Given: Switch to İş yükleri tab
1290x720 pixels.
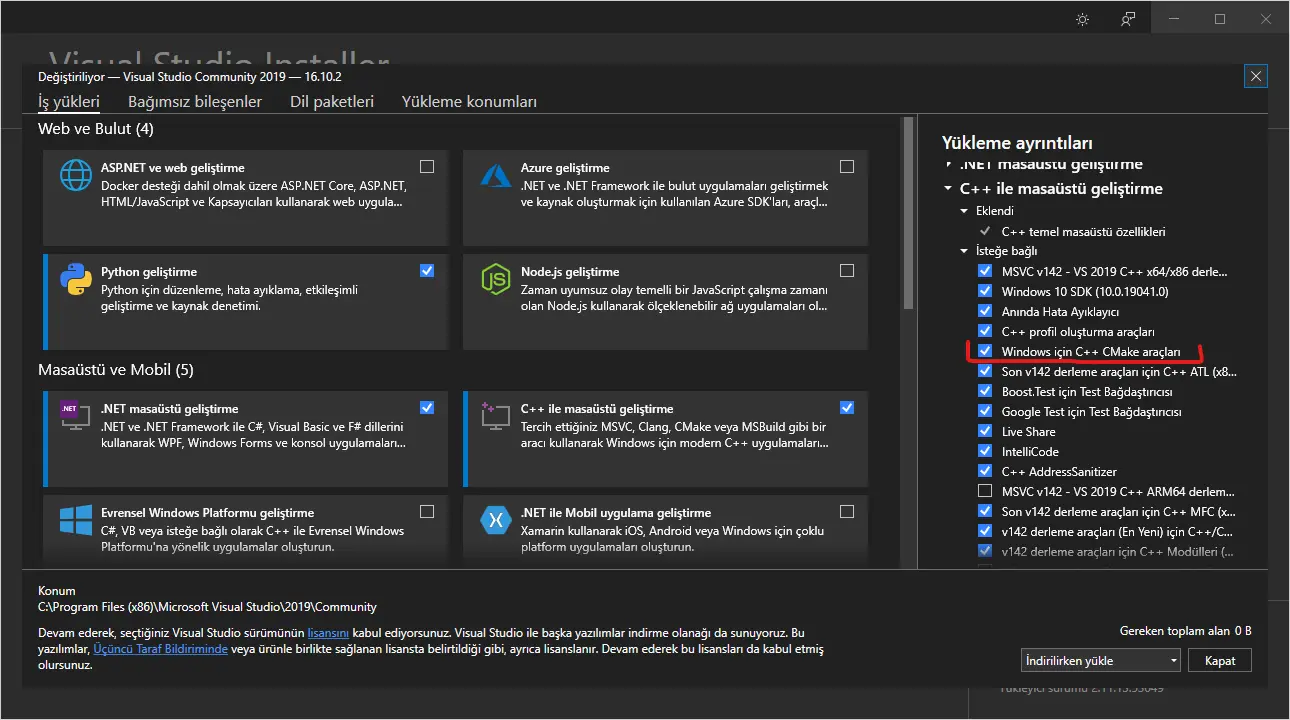Looking at the screenshot, I should pyautogui.click(x=69, y=102).
